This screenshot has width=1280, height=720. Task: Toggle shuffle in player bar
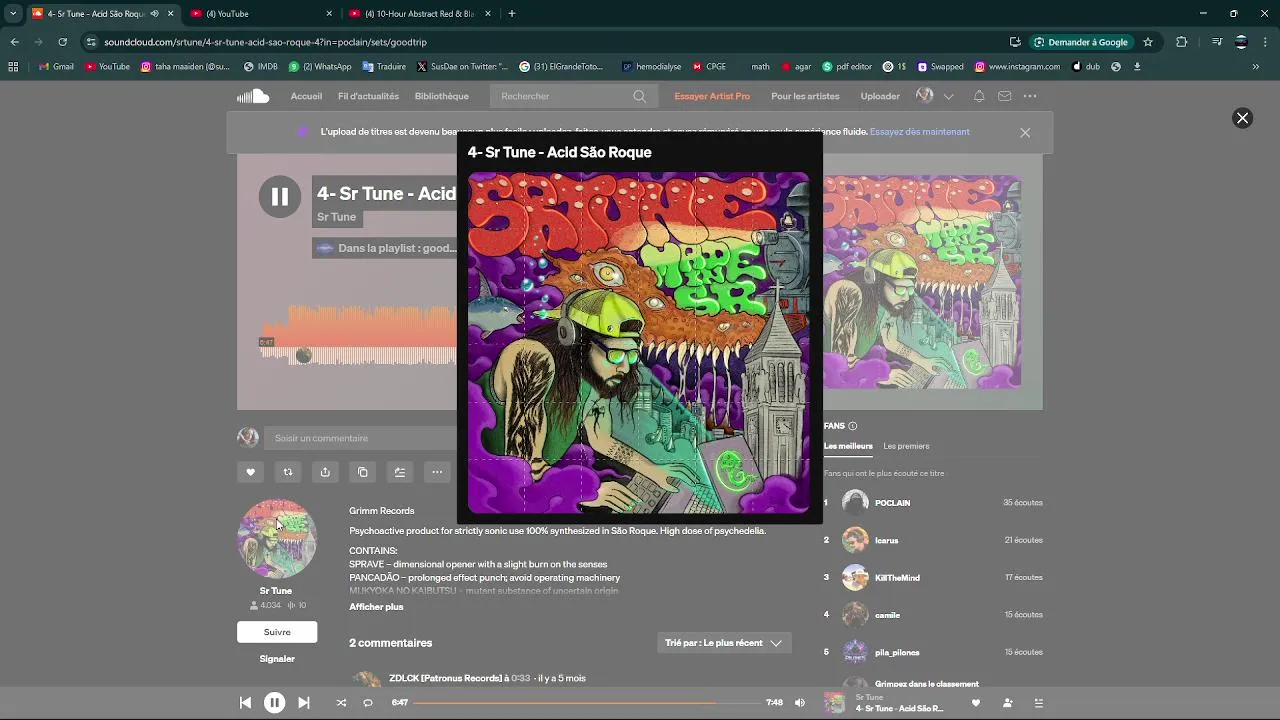pos(341,703)
